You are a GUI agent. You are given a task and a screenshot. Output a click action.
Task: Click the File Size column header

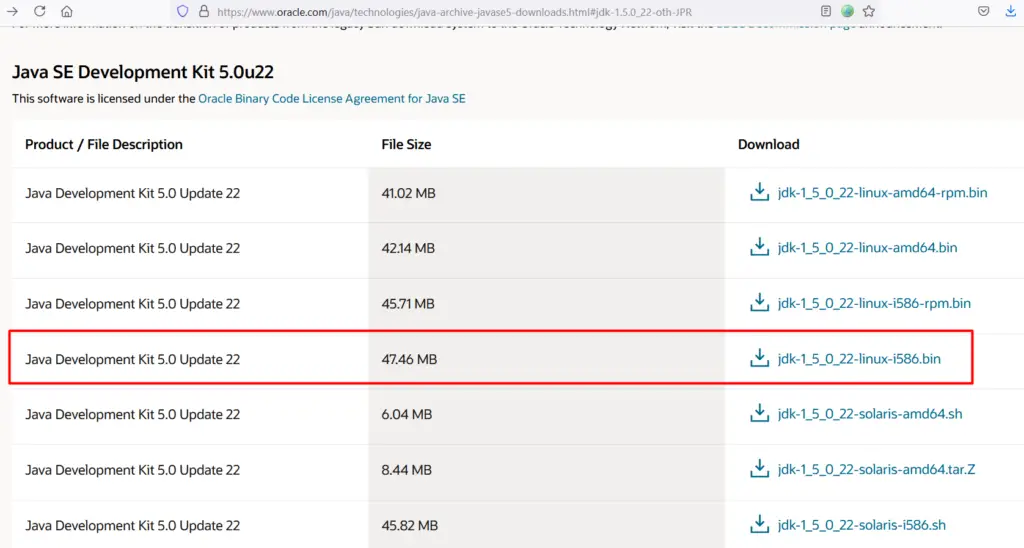[406, 144]
